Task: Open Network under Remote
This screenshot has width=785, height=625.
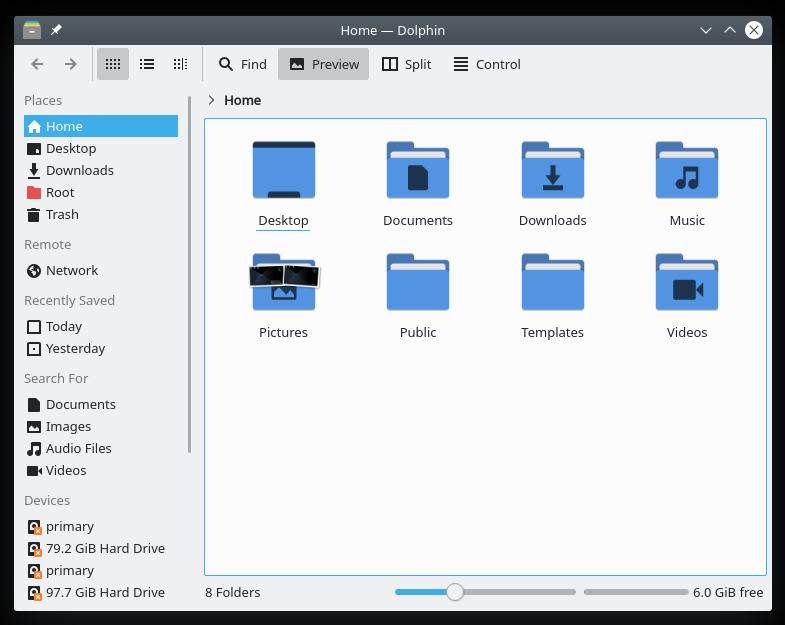Action: [x=71, y=270]
